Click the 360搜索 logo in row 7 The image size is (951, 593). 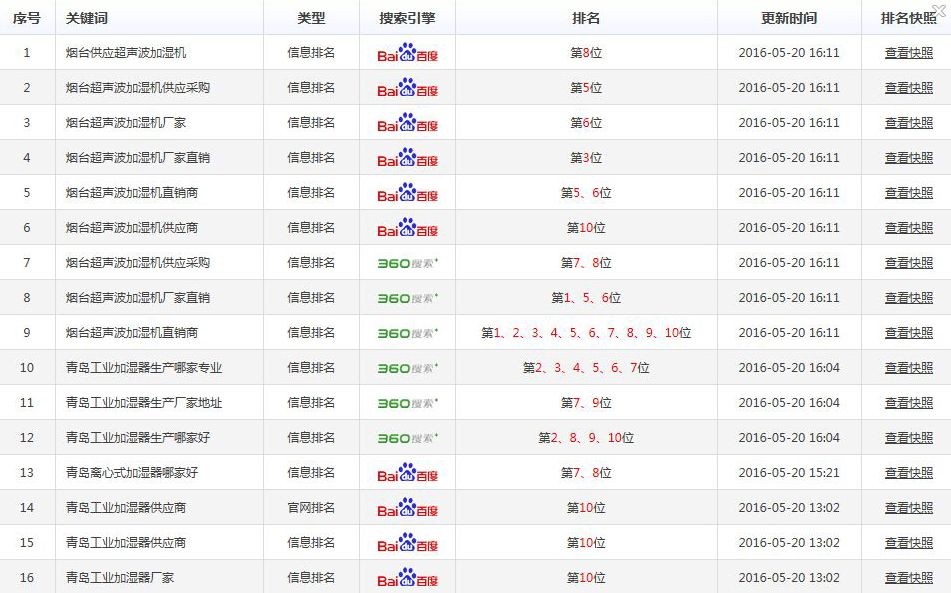click(407, 263)
